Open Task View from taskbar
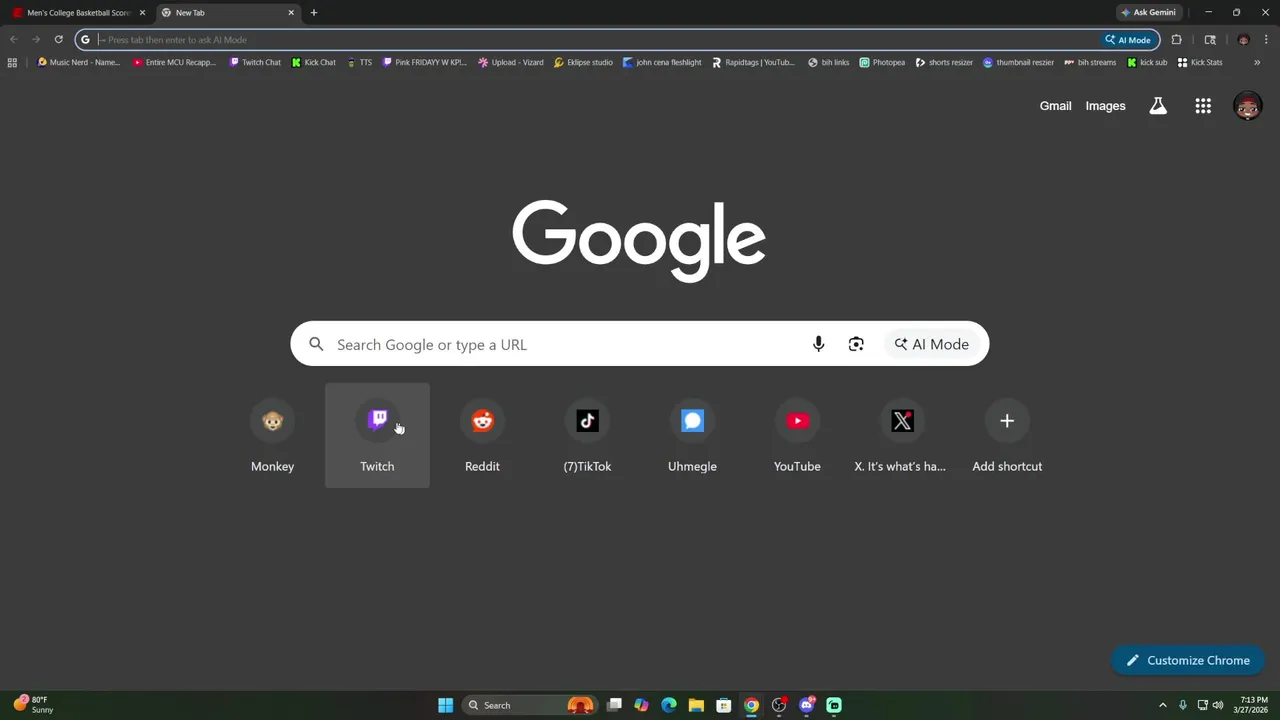Viewport: 1280px width, 720px height. [614, 705]
